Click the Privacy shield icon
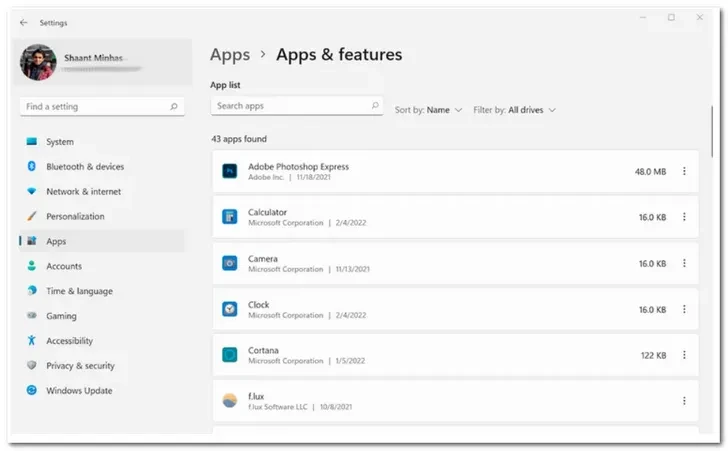 coord(32,365)
